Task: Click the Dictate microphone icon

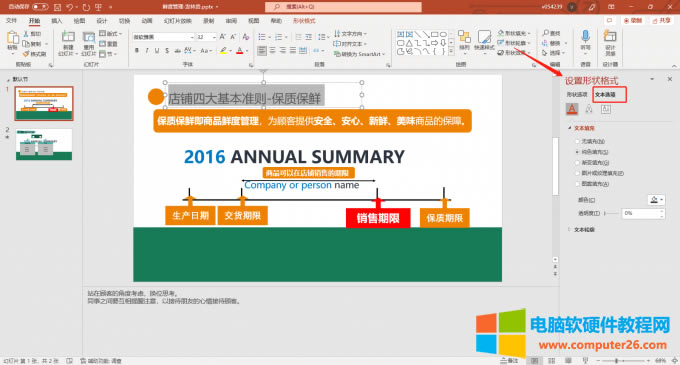Action: coord(585,36)
